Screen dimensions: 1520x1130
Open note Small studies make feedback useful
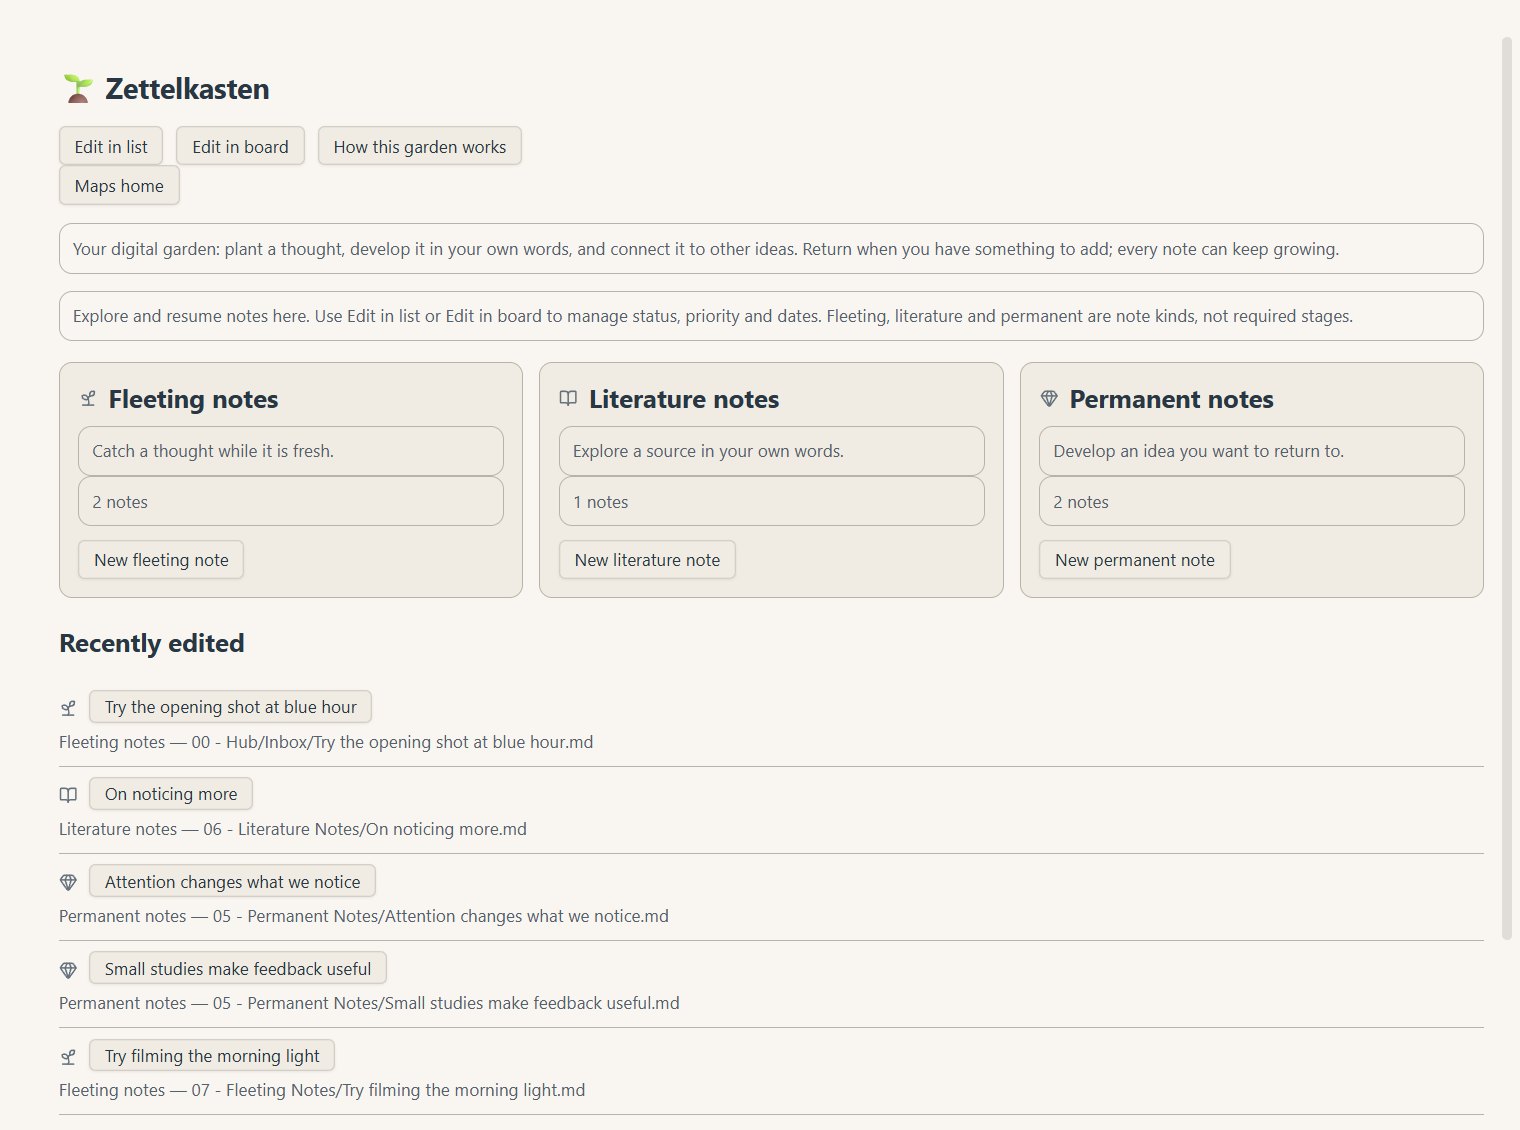(238, 968)
